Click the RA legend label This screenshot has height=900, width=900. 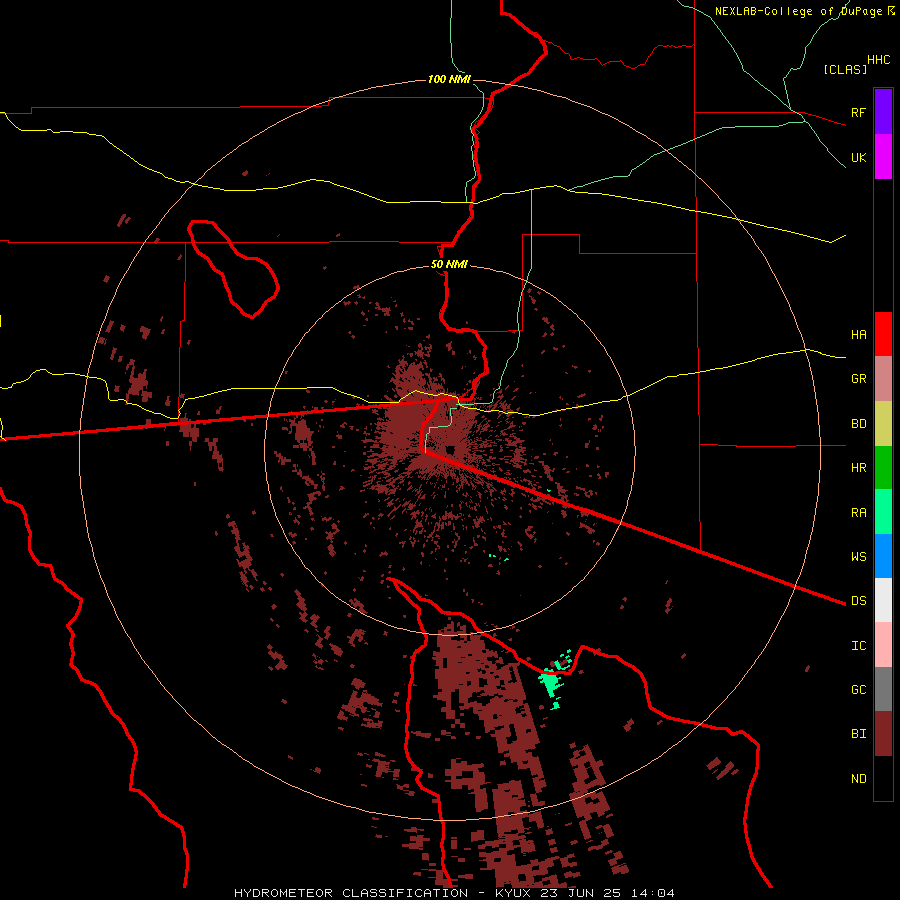858,513
